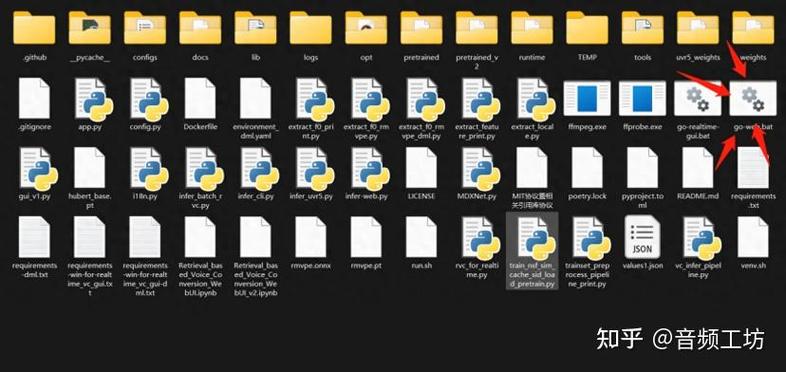This screenshot has width=786, height=372.
Task: Select ffmpeg.exe executable icon
Action: coord(587,99)
